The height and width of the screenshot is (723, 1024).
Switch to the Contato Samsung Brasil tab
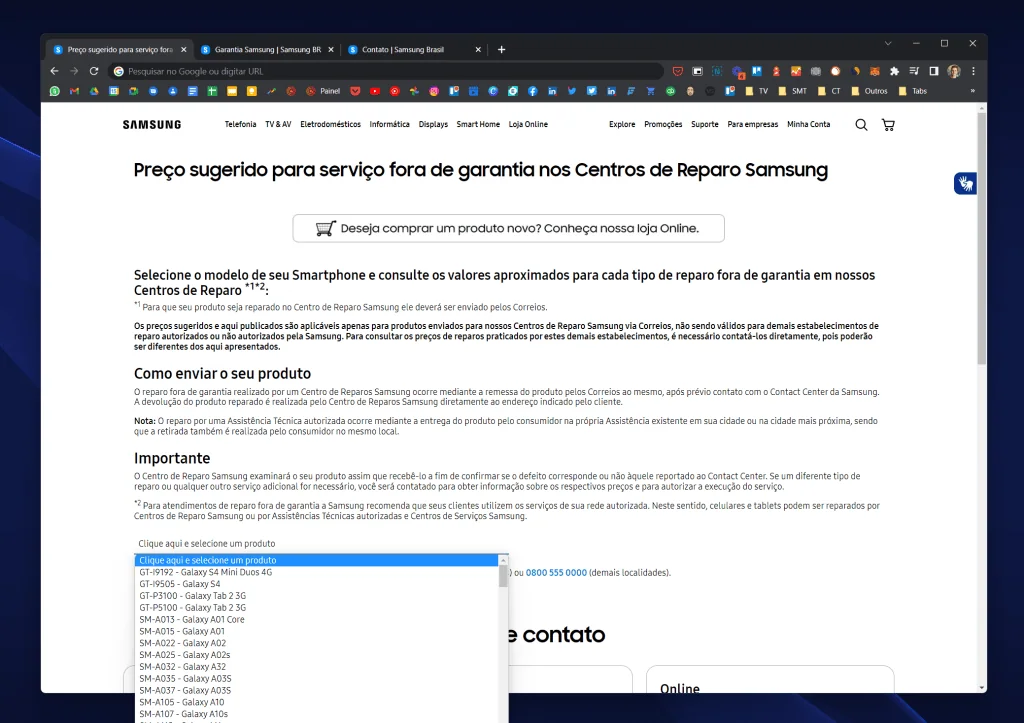coord(400,47)
